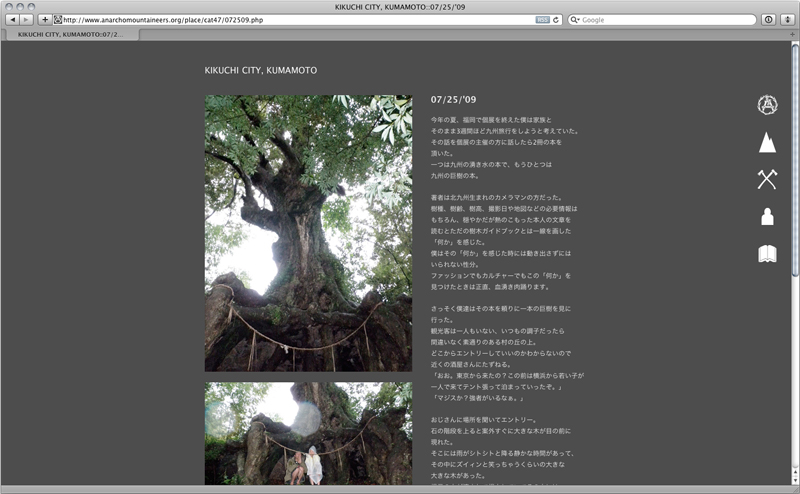Click the RSS badge in address bar
This screenshot has width=800, height=494.
coord(541,20)
